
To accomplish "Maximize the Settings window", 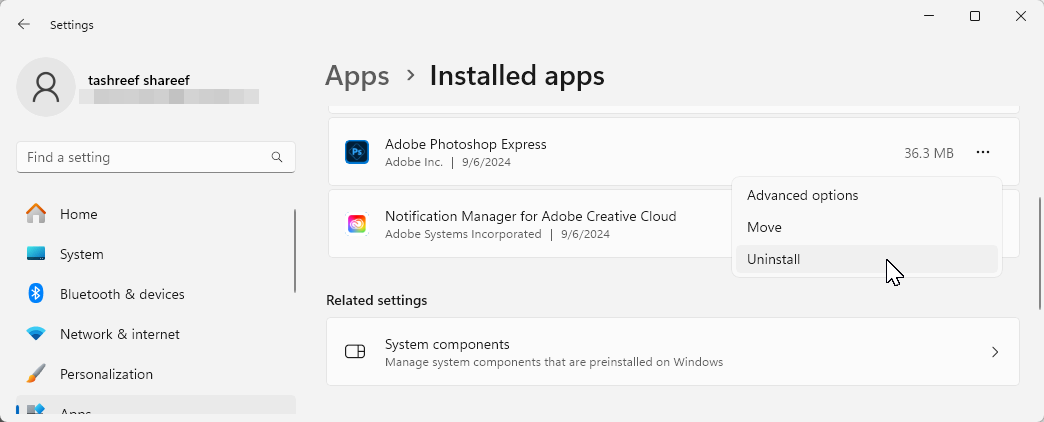I will 975,16.
